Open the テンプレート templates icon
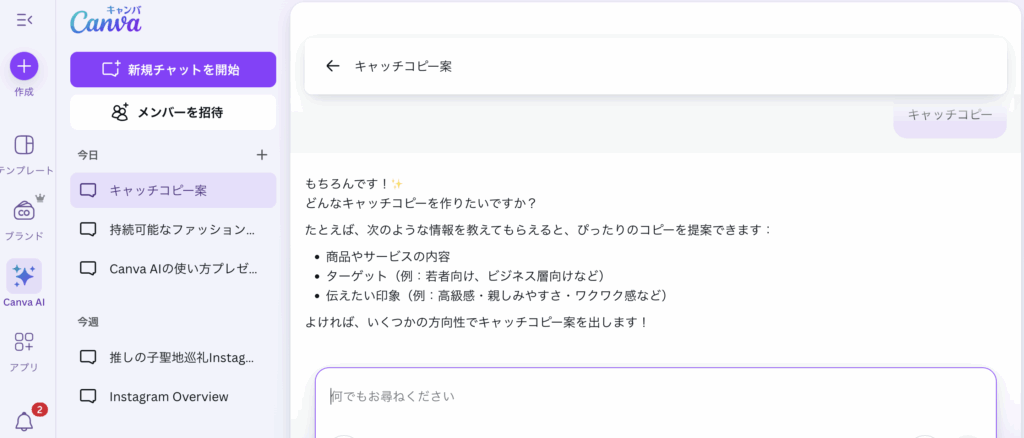The image size is (1024, 438). (x=24, y=145)
